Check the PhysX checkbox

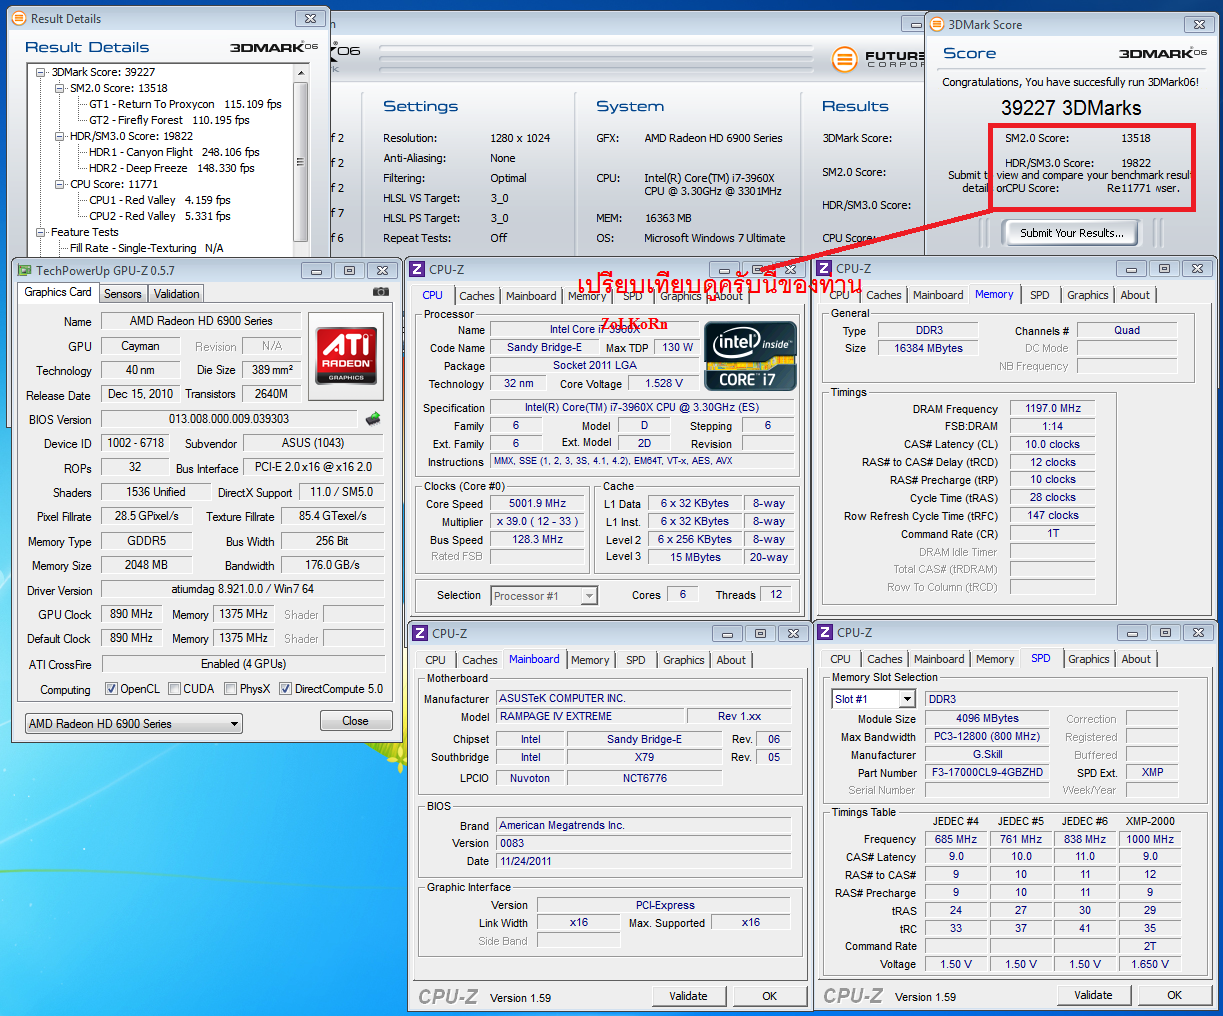pyautogui.click(x=231, y=689)
